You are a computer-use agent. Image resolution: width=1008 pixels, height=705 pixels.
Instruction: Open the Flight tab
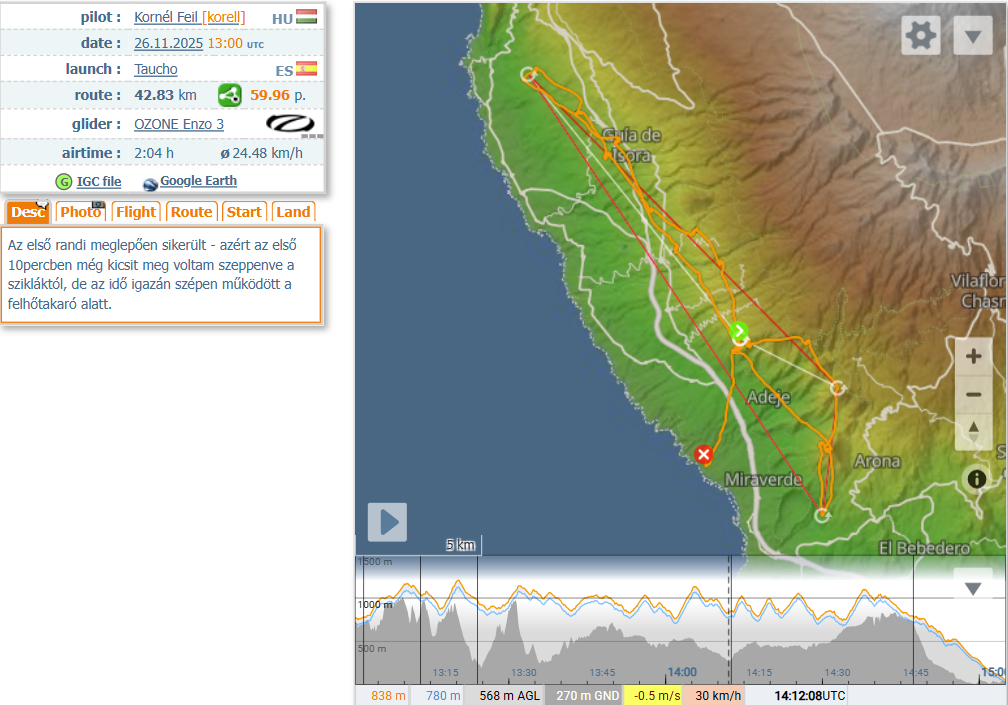point(135,212)
